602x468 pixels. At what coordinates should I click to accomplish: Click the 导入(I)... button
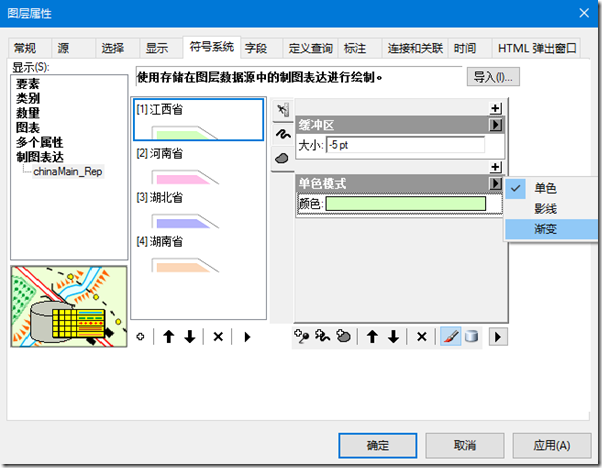[493, 77]
